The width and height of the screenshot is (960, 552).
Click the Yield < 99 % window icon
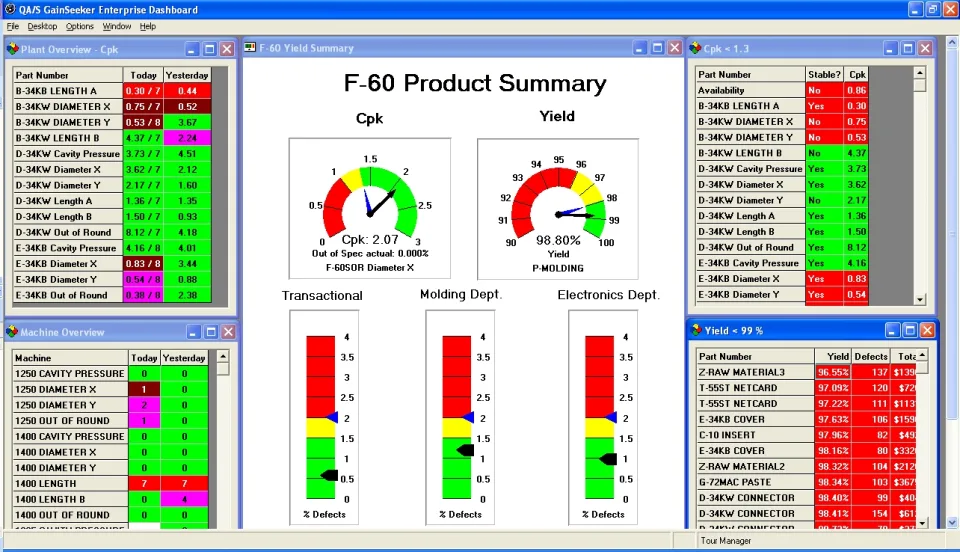696,330
